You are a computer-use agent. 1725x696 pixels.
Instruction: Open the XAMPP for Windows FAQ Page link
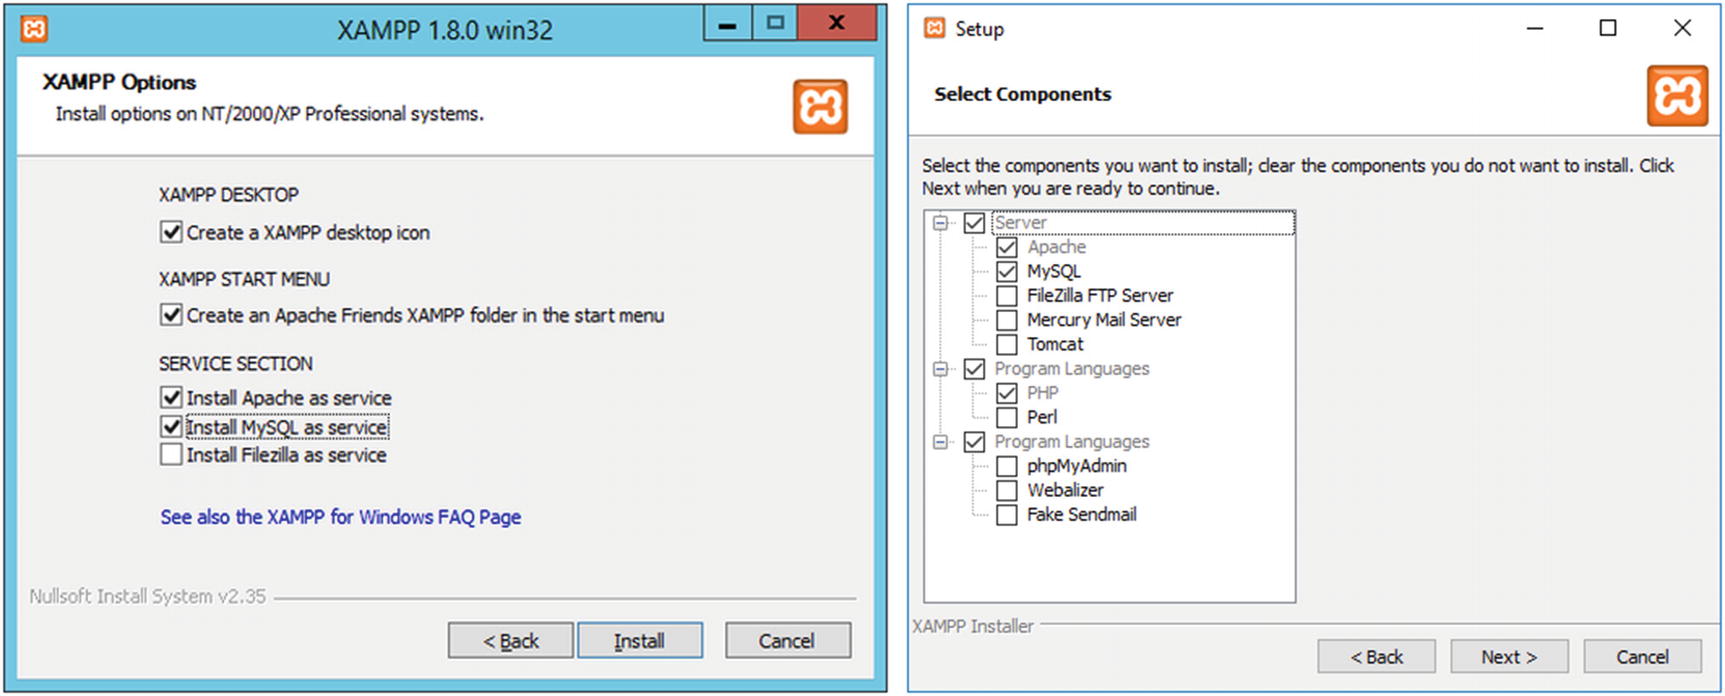[340, 517]
